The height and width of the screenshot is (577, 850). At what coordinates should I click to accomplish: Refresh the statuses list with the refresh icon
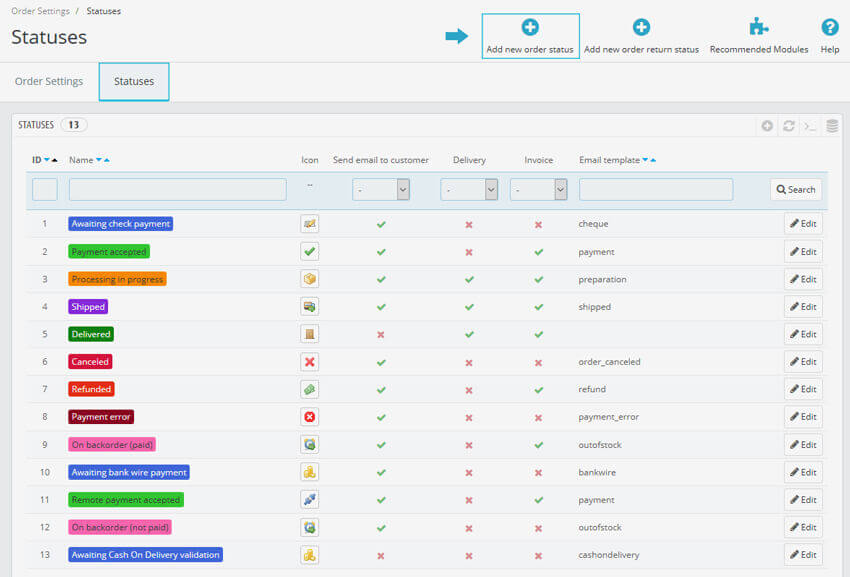[788, 126]
